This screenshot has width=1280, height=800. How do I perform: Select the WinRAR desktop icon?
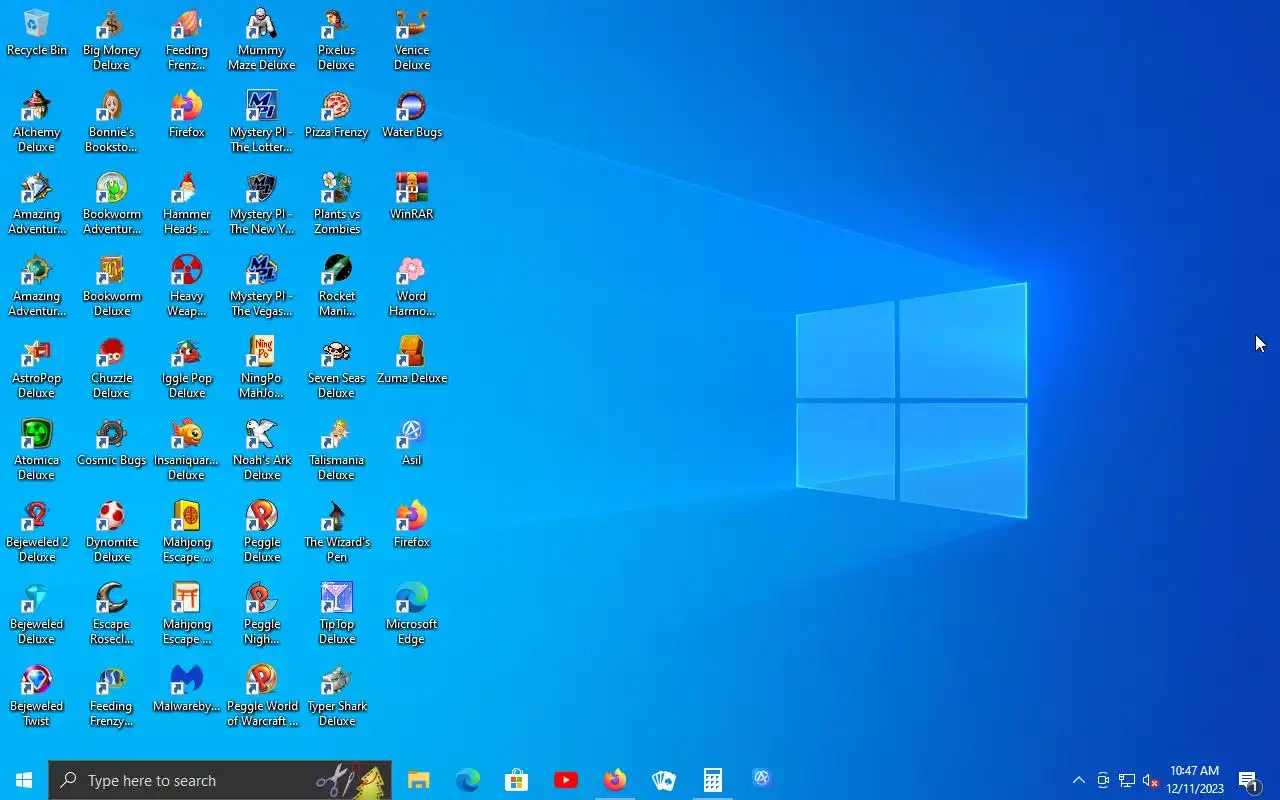[412, 197]
